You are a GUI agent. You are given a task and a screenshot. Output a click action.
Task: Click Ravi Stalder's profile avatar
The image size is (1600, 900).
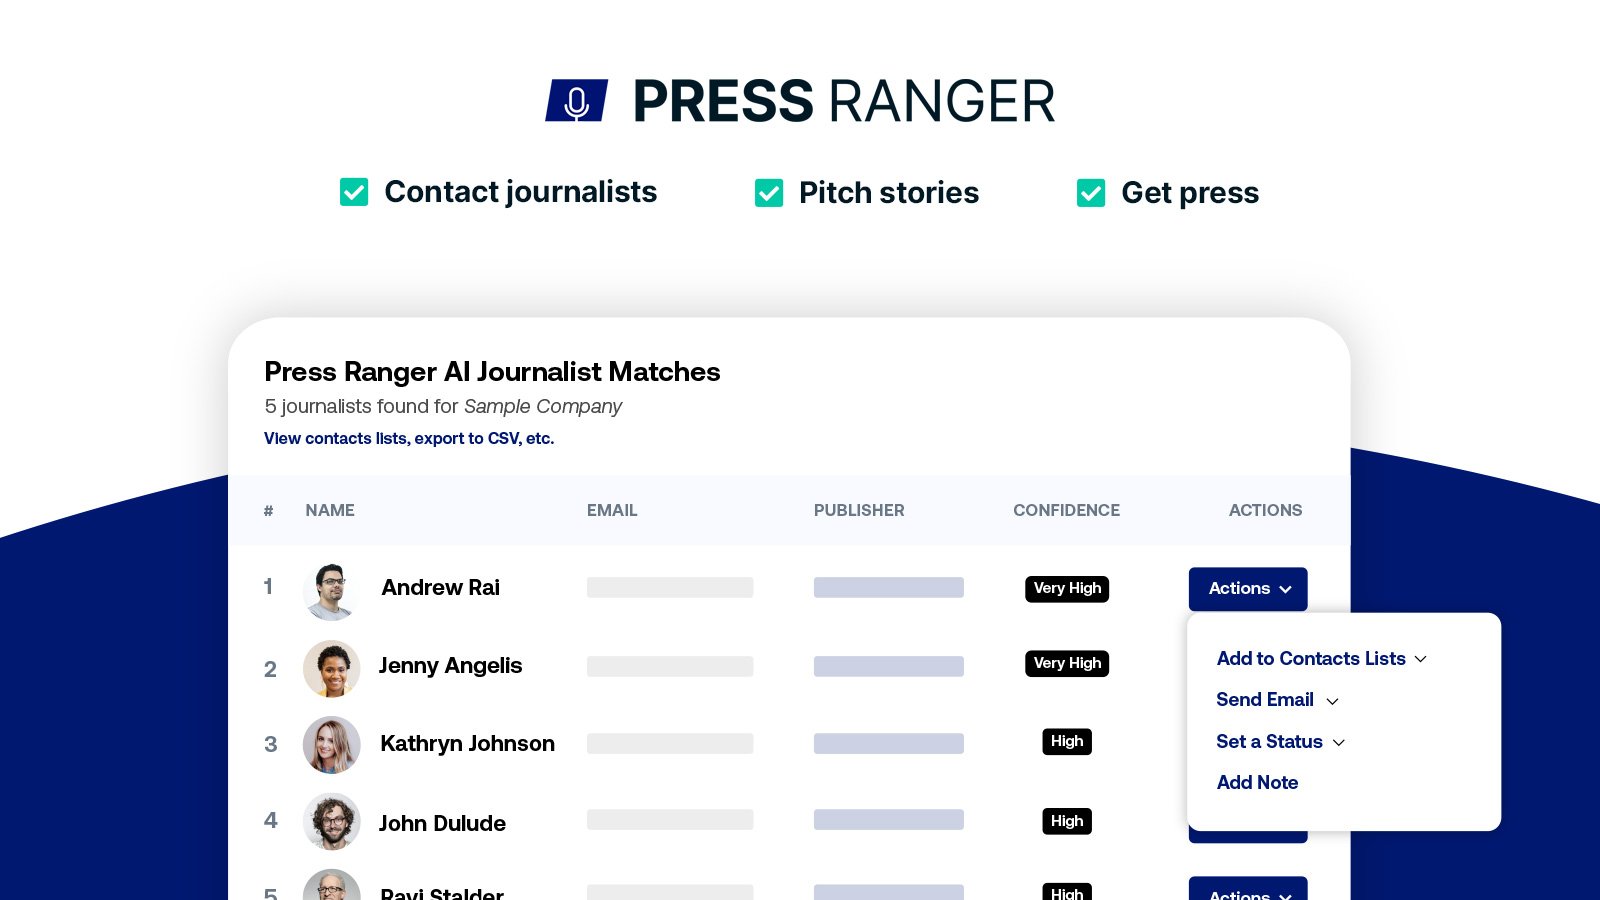[331, 888]
